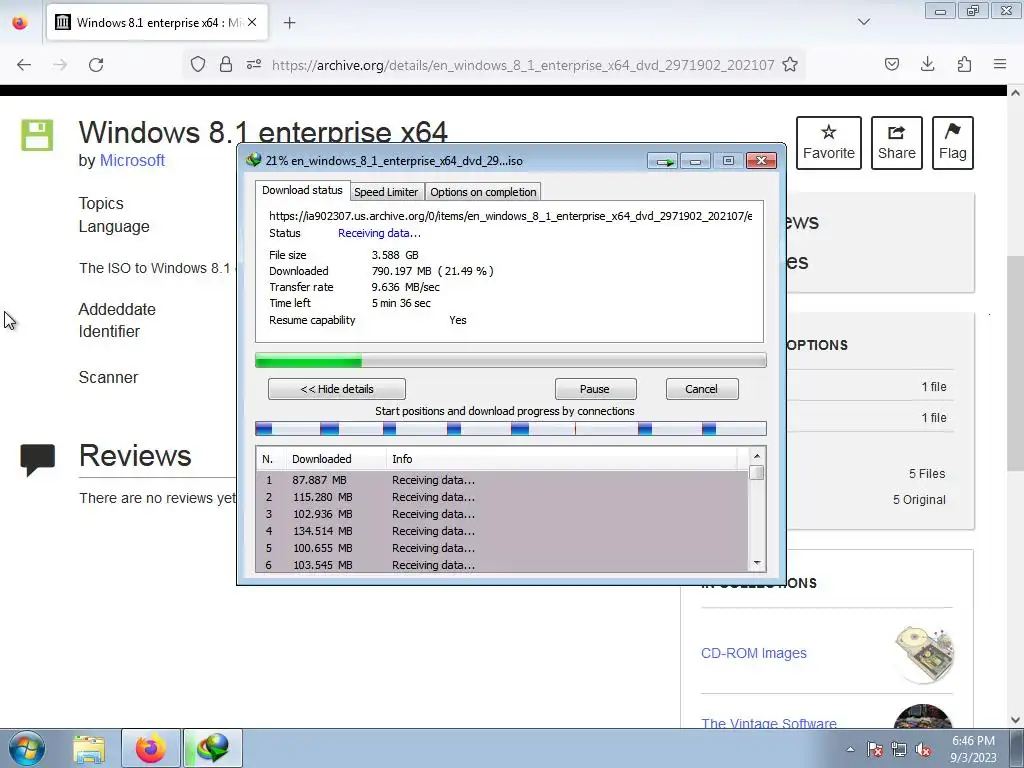Click the N. column header
This screenshot has height=768, width=1024.
(270, 459)
